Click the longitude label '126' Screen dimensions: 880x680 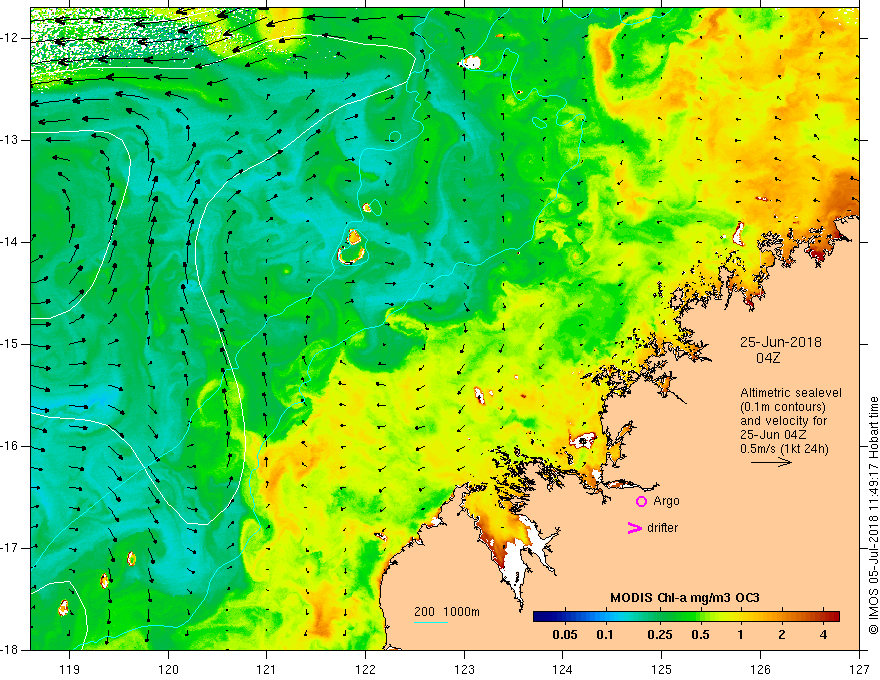point(760,670)
